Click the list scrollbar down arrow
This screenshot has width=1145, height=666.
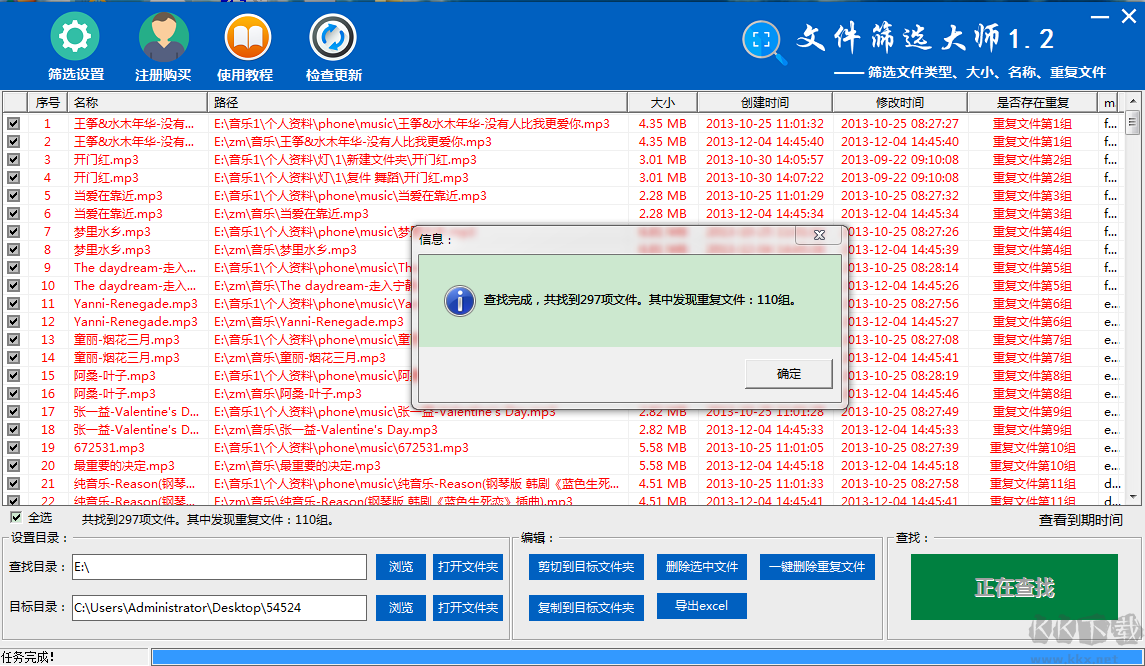point(1133,497)
